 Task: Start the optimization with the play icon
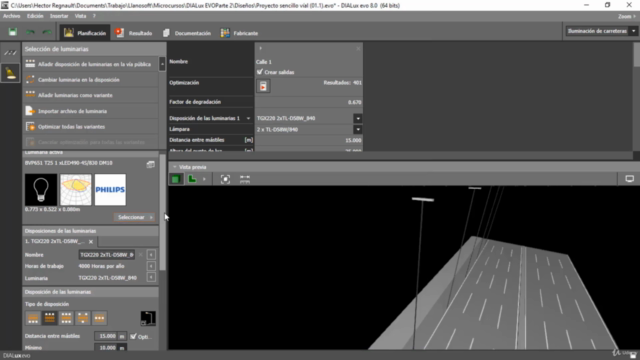pyautogui.click(x=263, y=86)
